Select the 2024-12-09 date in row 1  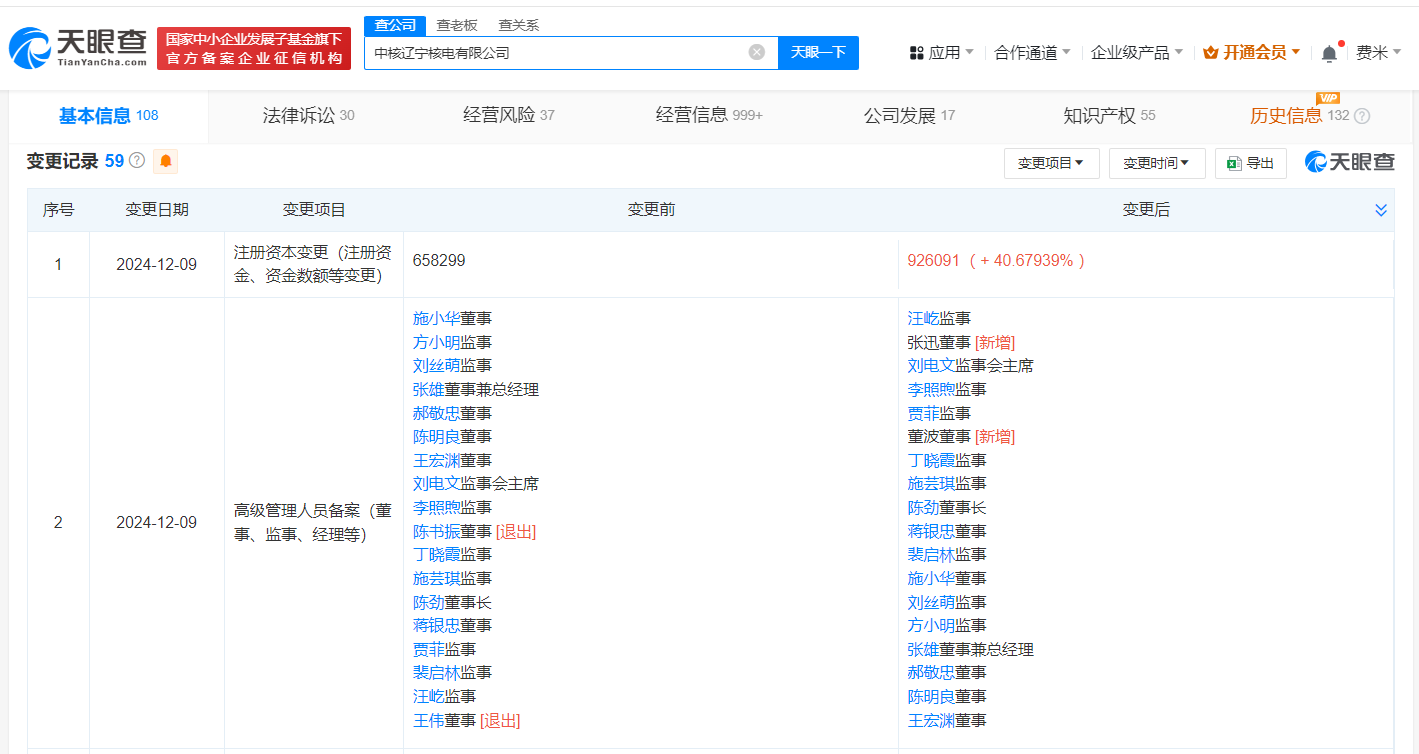point(157,265)
